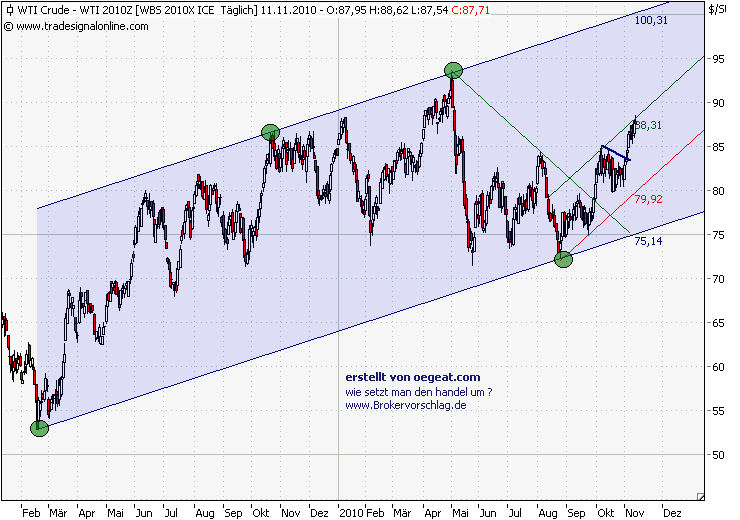Click the resize grip at the chart's bottom-right corner
This screenshot has width=740, height=520.
pyautogui.click(x=700, y=496)
